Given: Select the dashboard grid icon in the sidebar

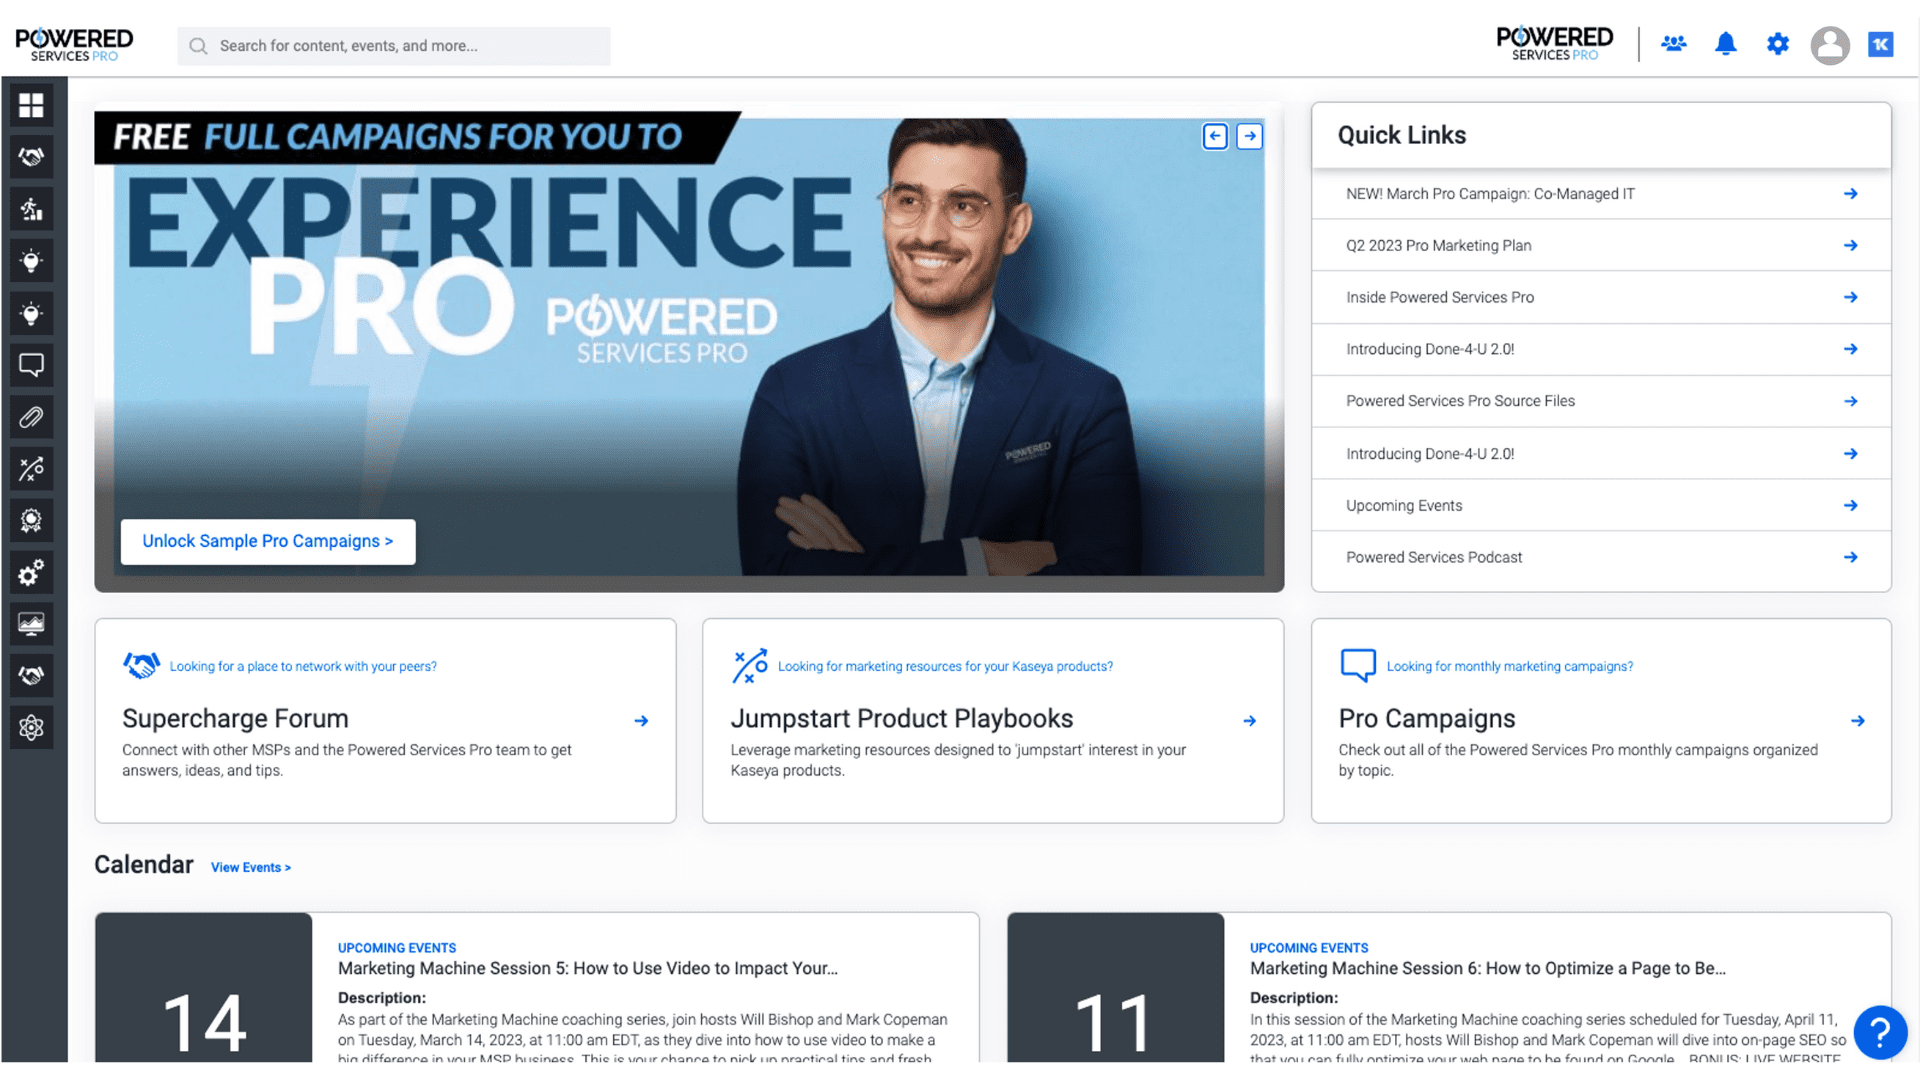Looking at the screenshot, I should tap(31, 105).
